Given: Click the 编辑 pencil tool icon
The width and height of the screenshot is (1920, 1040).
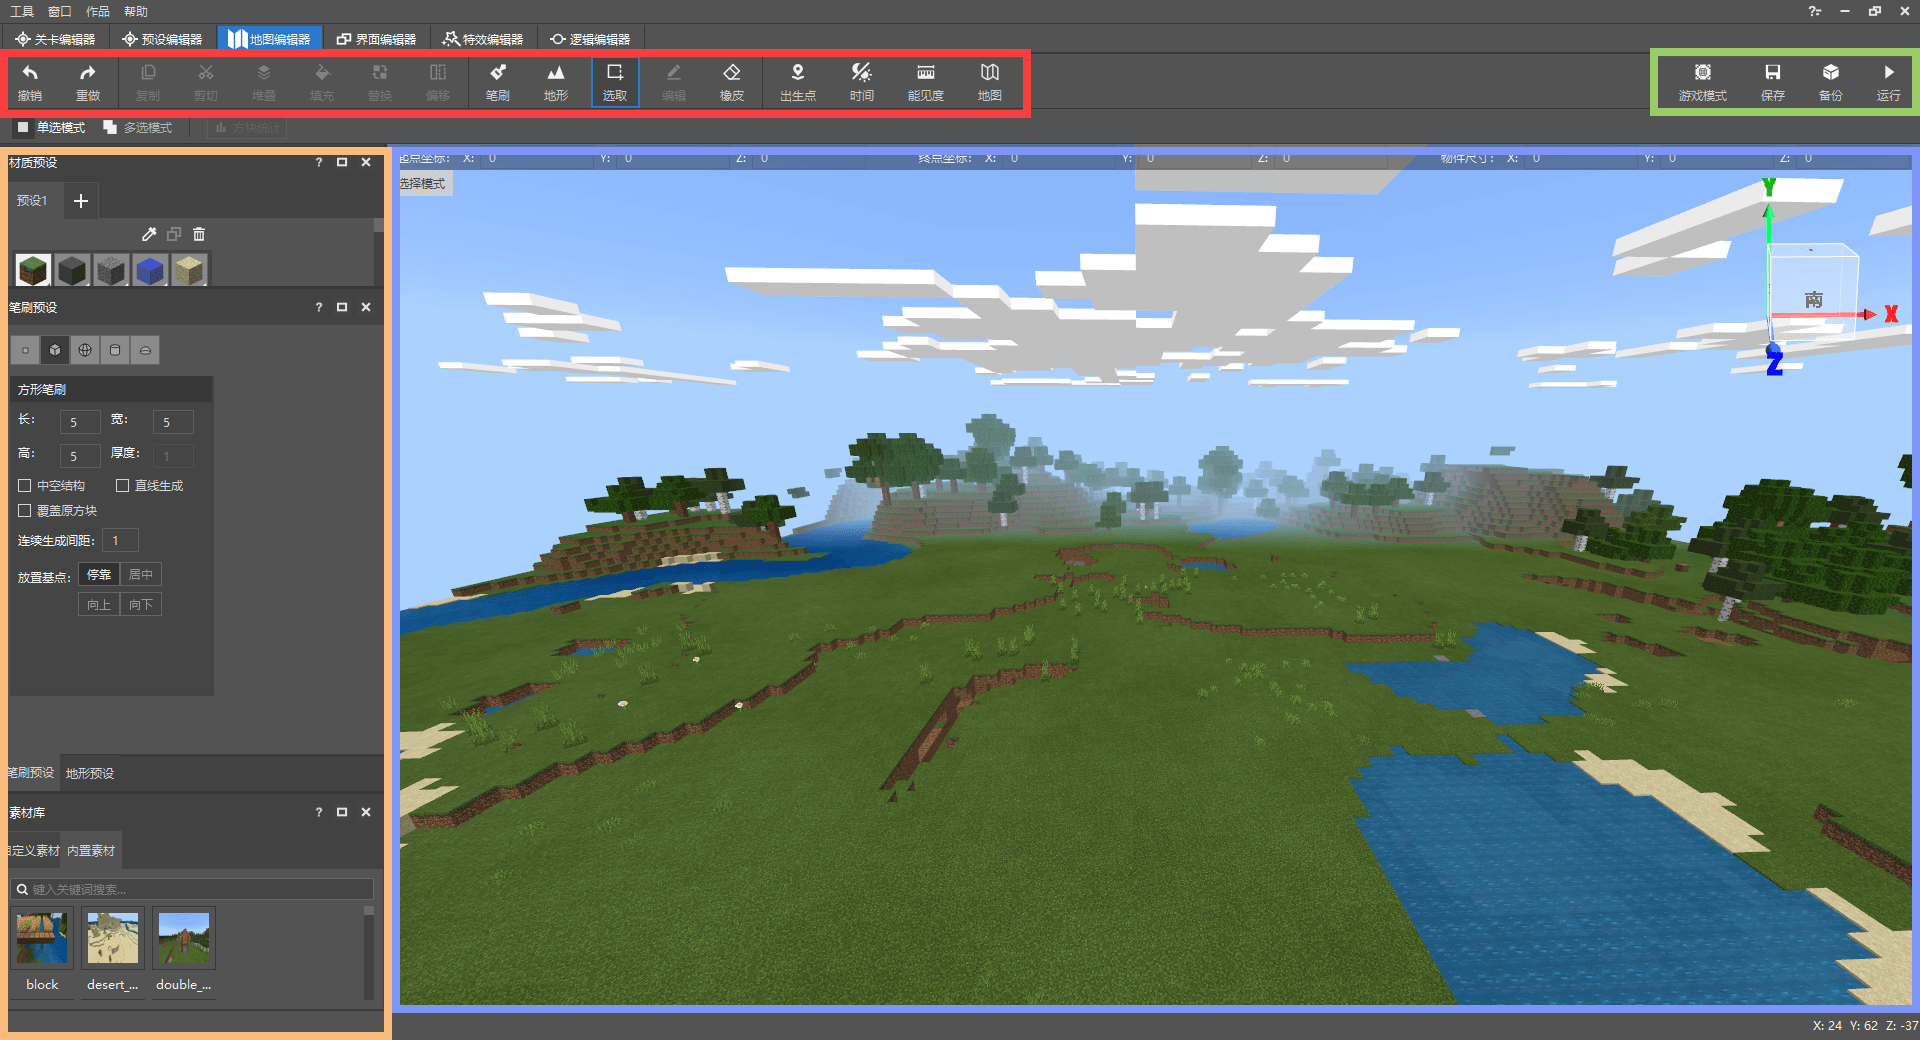Looking at the screenshot, I should 674,73.
